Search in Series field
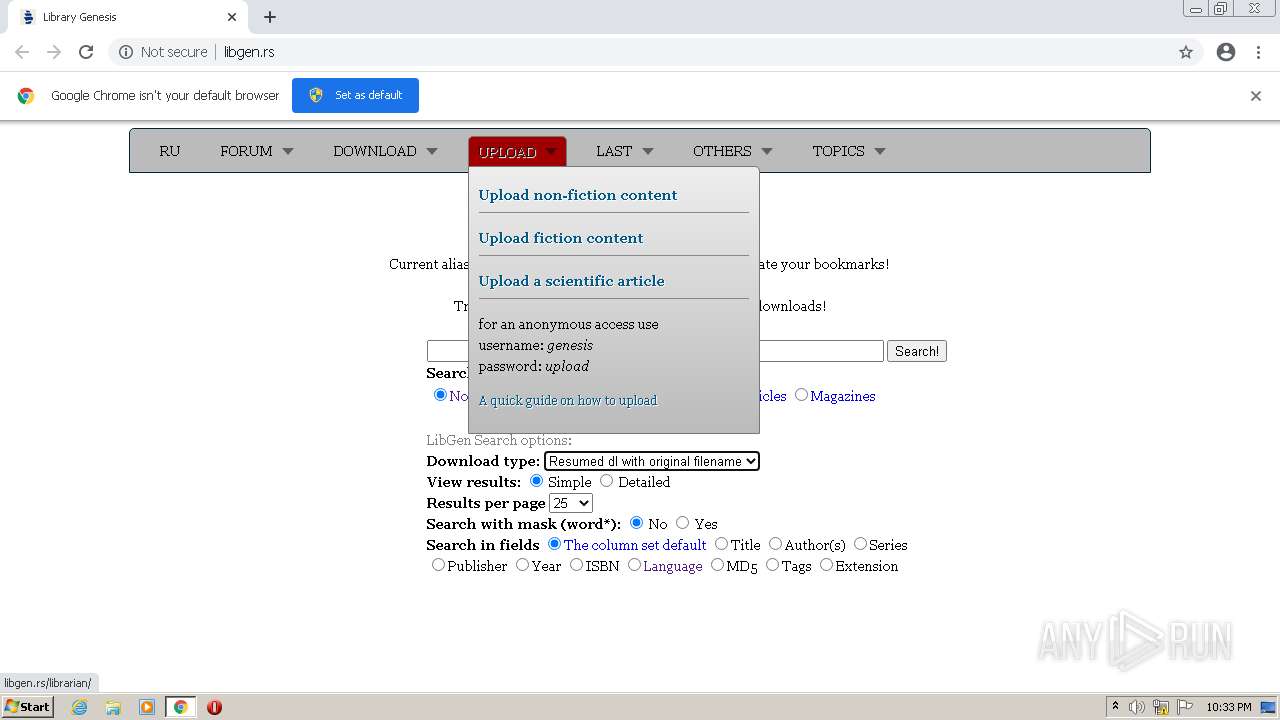 pos(860,544)
